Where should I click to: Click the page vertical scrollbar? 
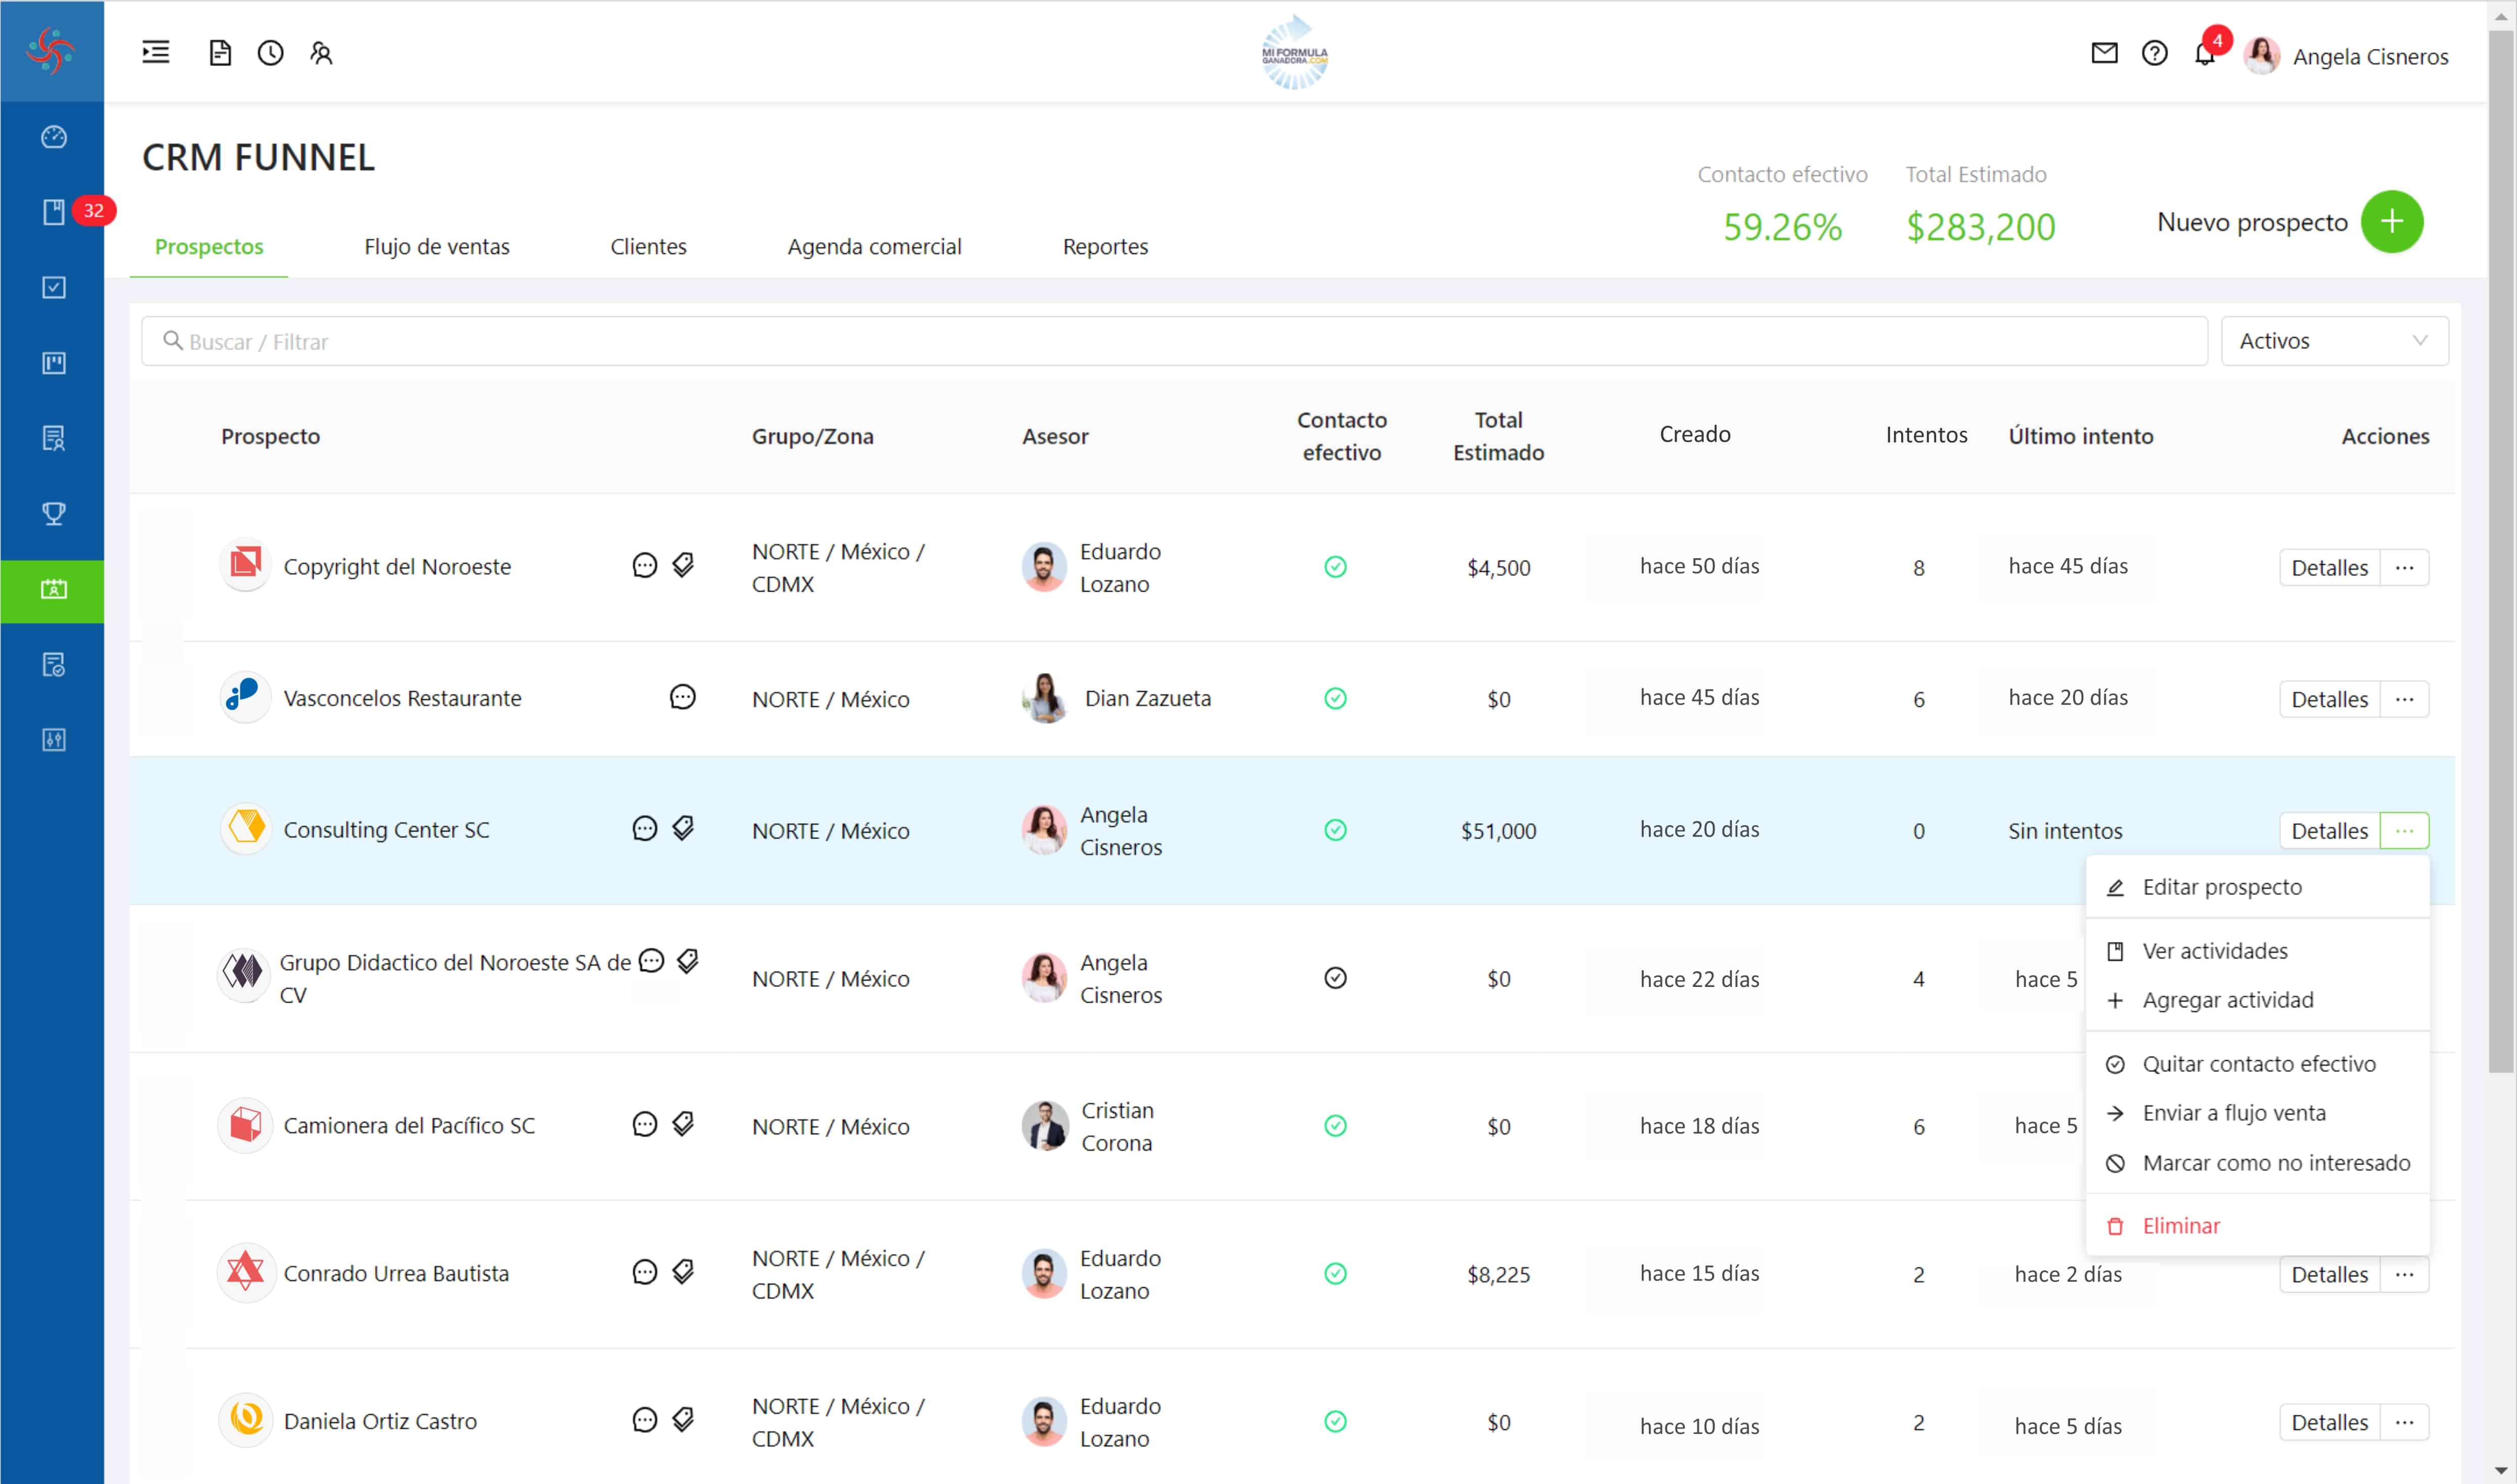click(x=2502, y=552)
